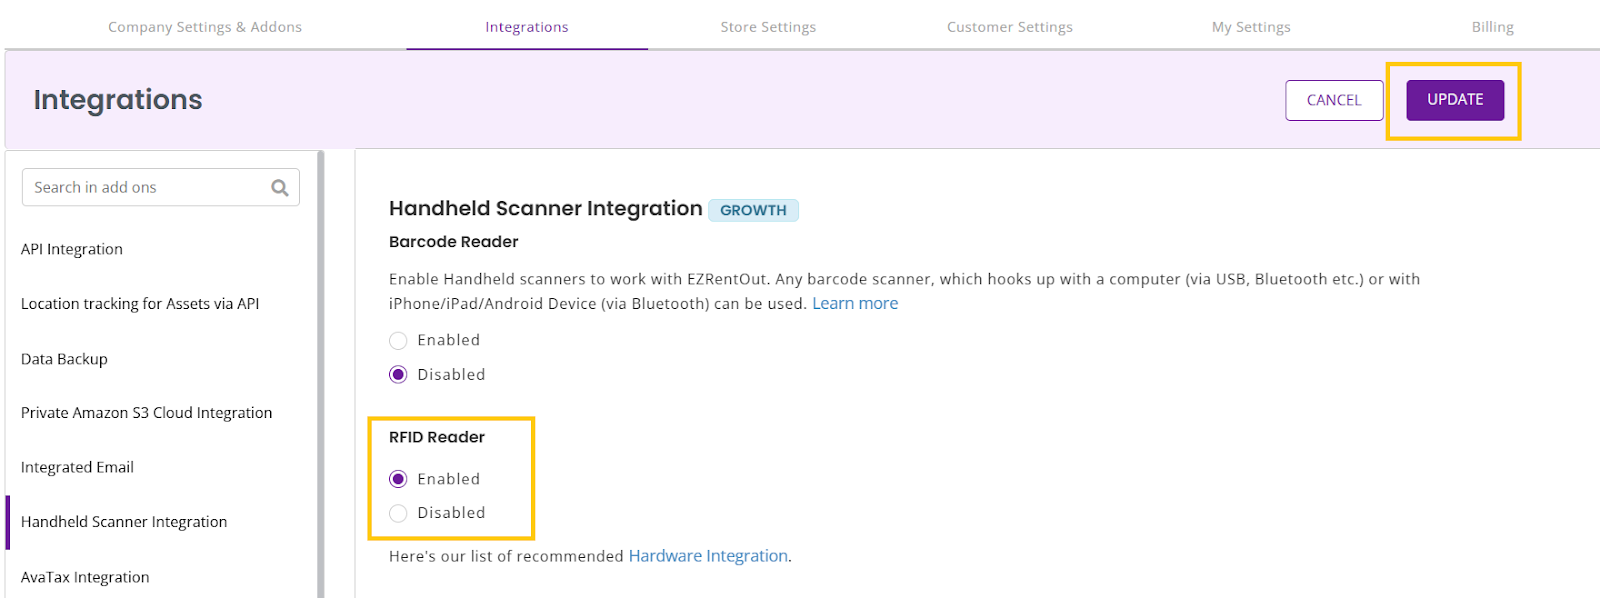1600x598 pixels.
Task: Select Private Amazon S3 Cloud Integration
Action: click(x=146, y=413)
